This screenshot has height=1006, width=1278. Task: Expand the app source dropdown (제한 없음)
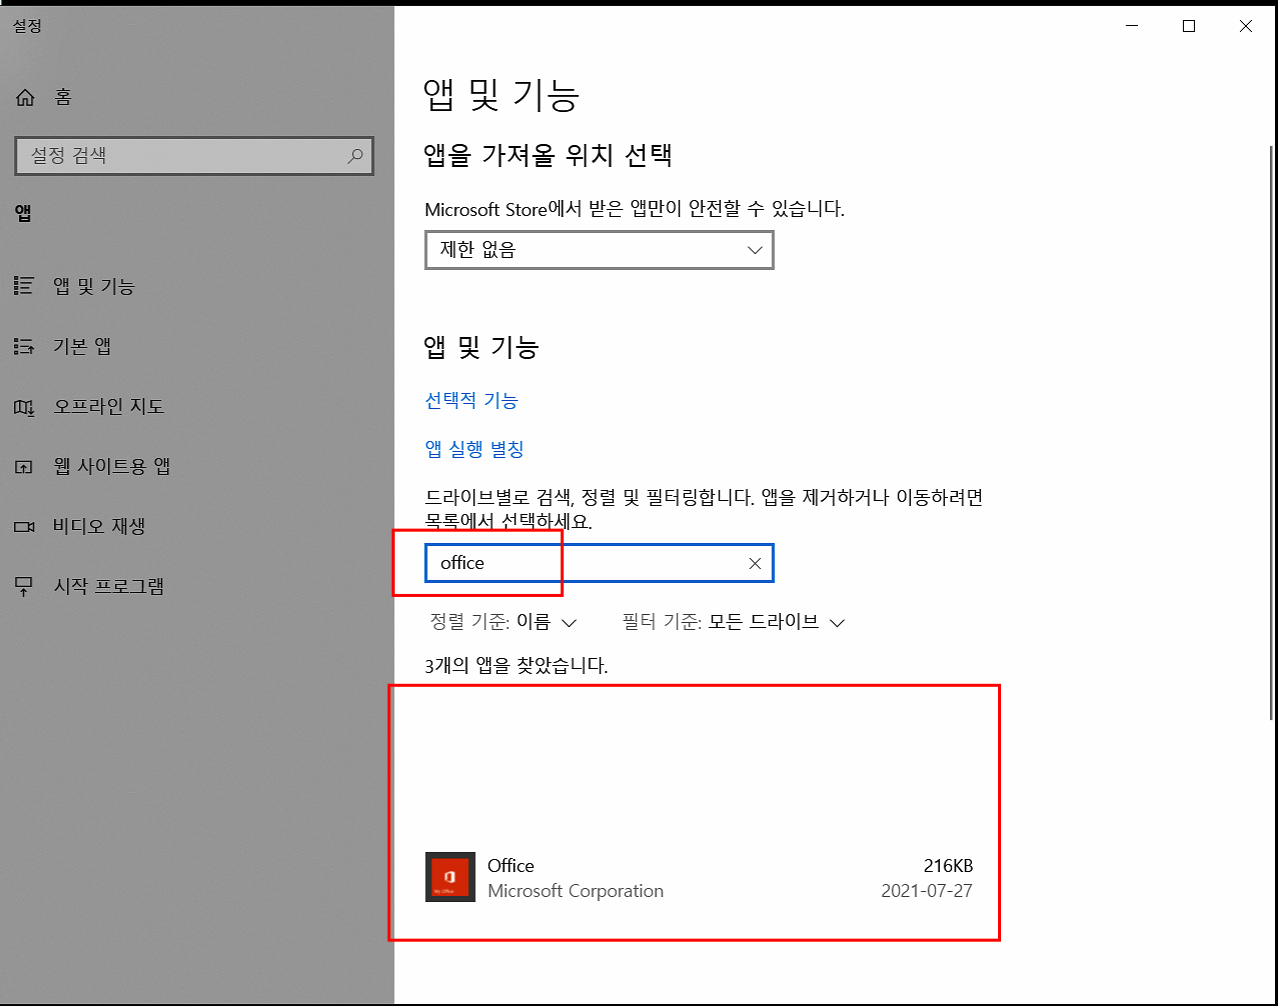coord(599,250)
